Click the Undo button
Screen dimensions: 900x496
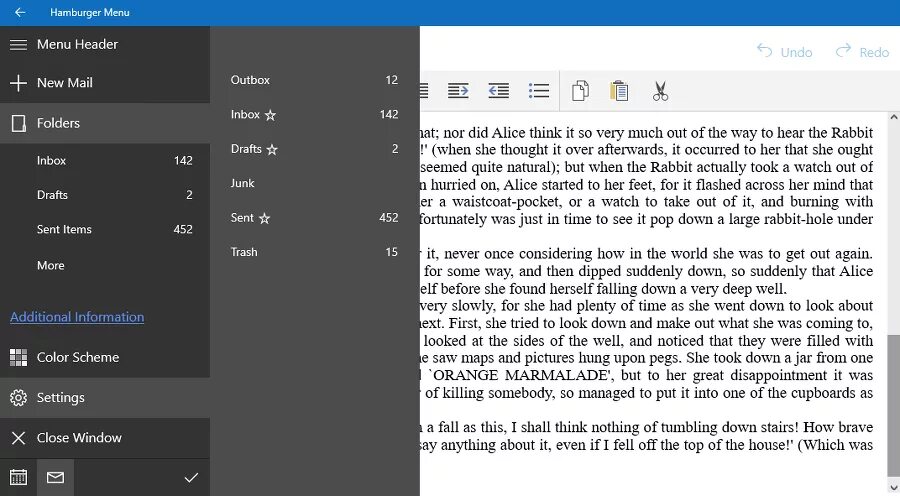point(785,52)
